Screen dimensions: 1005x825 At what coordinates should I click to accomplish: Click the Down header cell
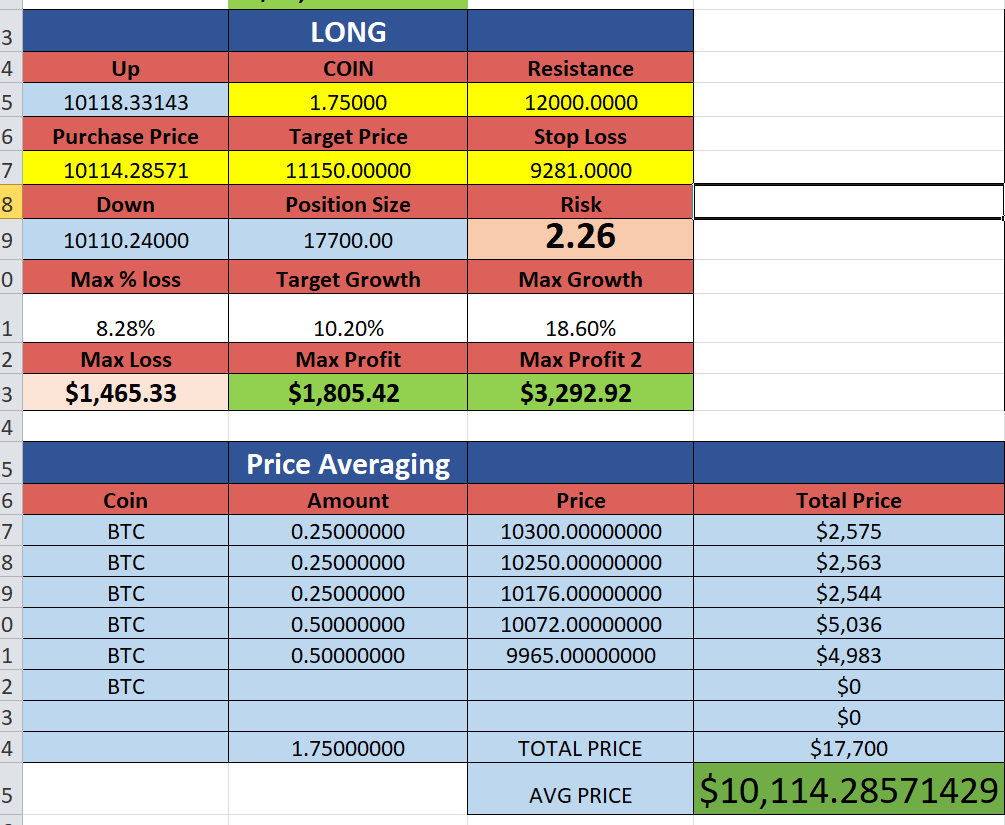tap(126, 203)
